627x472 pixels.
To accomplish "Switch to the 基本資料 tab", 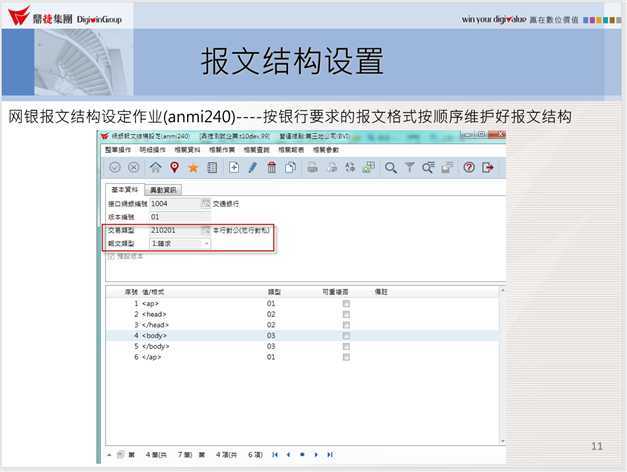I will click(x=125, y=189).
